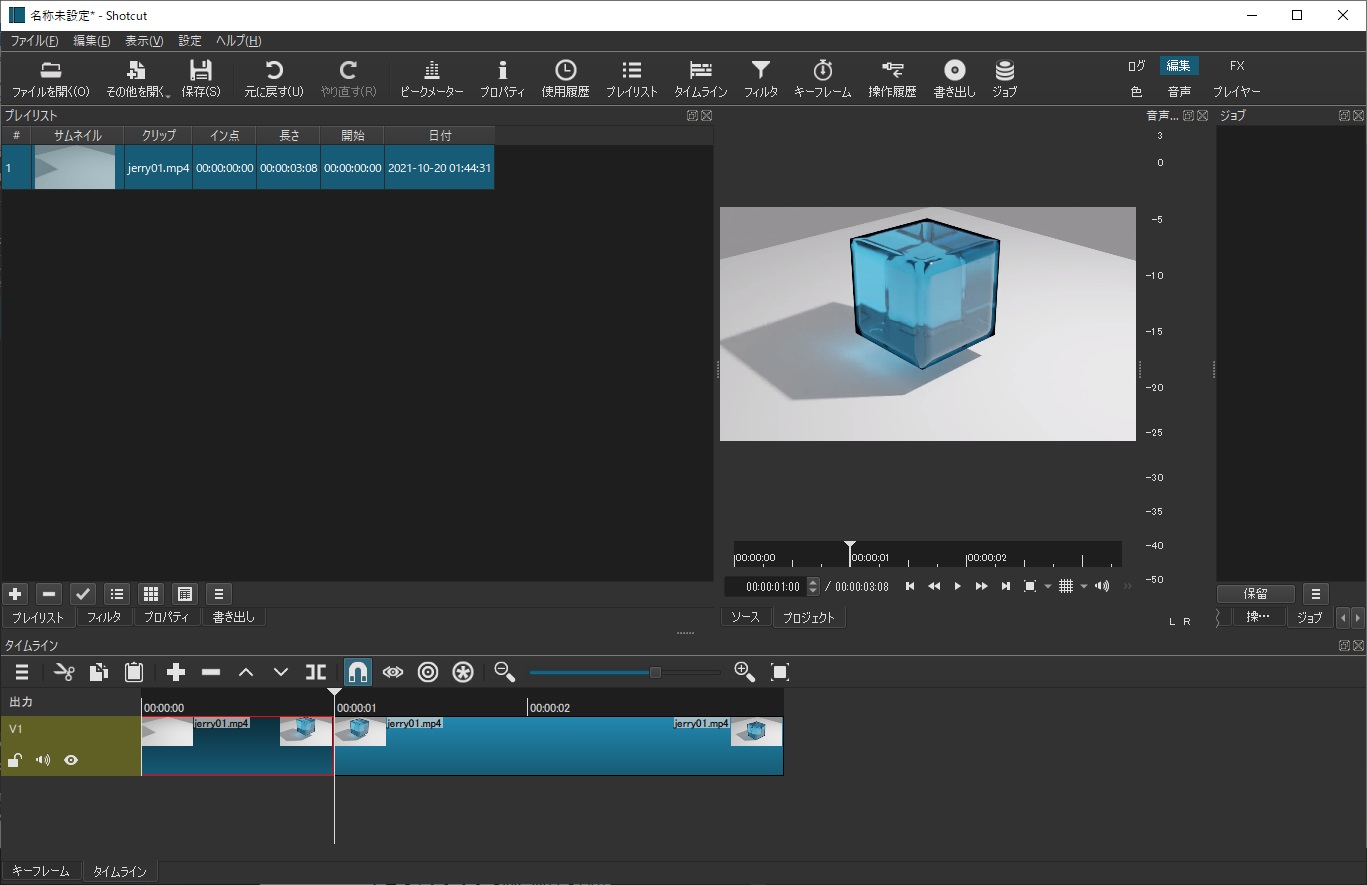1367x885 pixels.
Task: Cut the clip with the timeline scissors icon
Action: pos(64,672)
